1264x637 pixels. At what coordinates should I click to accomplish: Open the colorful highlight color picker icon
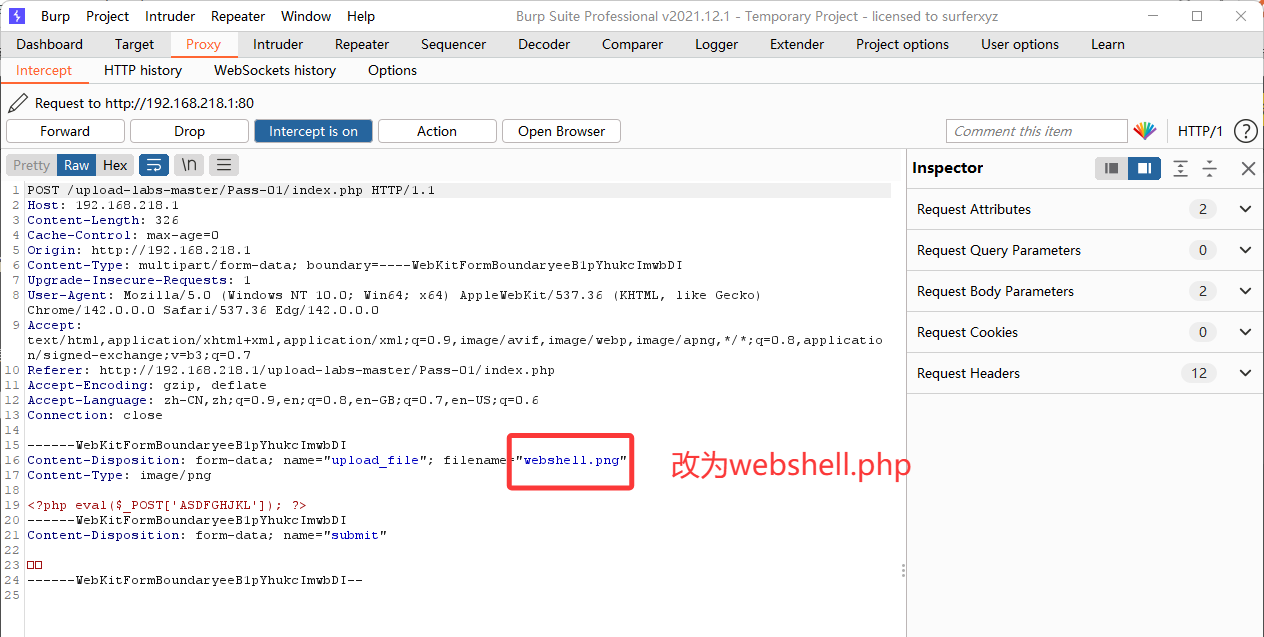1145,131
